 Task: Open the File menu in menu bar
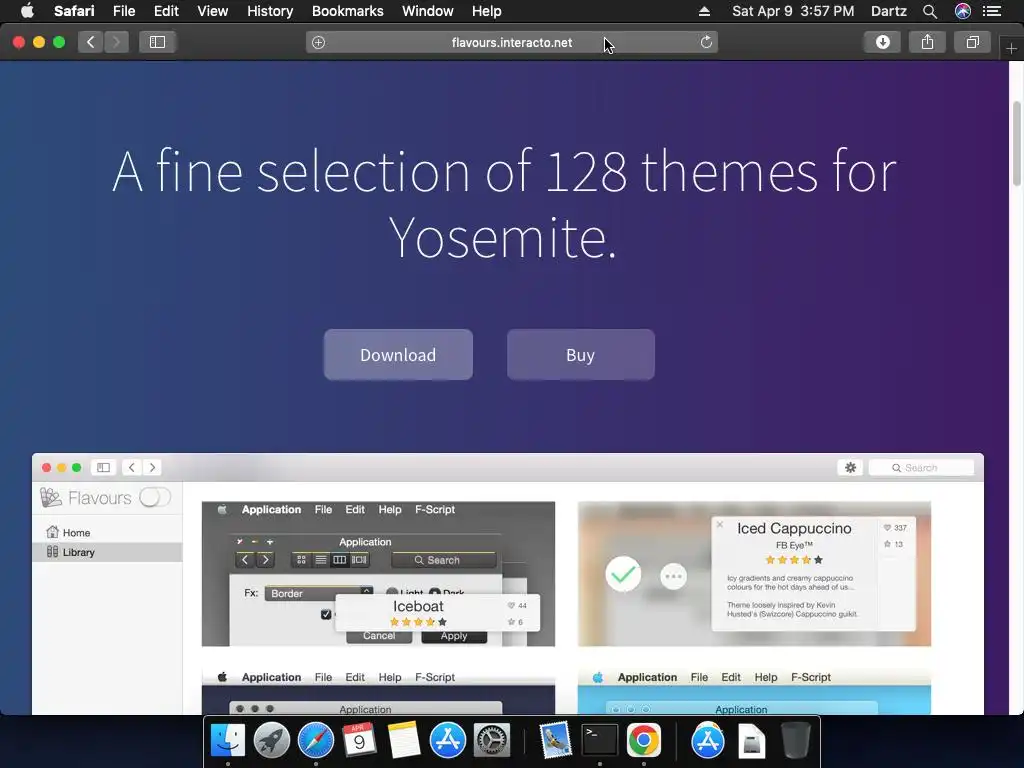[x=123, y=11]
